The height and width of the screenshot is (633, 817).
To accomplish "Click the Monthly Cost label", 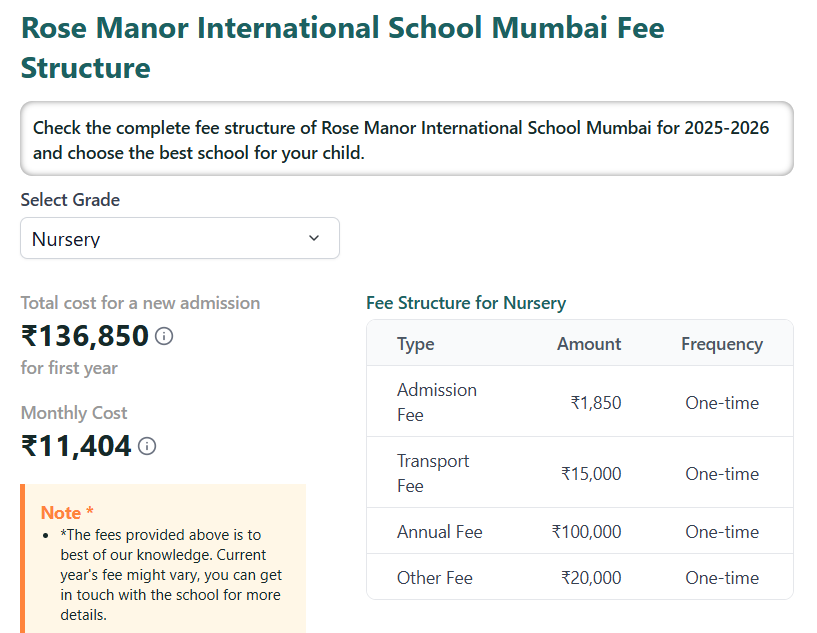I will click(74, 412).
